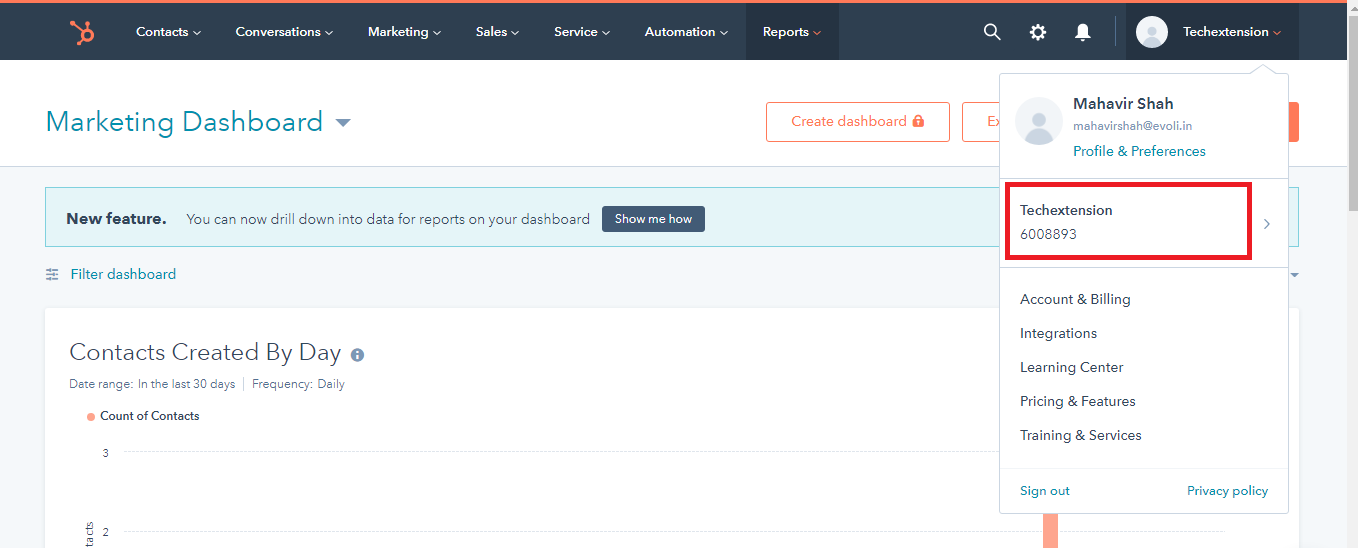
Task: Expand the Automation menu
Action: [x=686, y=32]
